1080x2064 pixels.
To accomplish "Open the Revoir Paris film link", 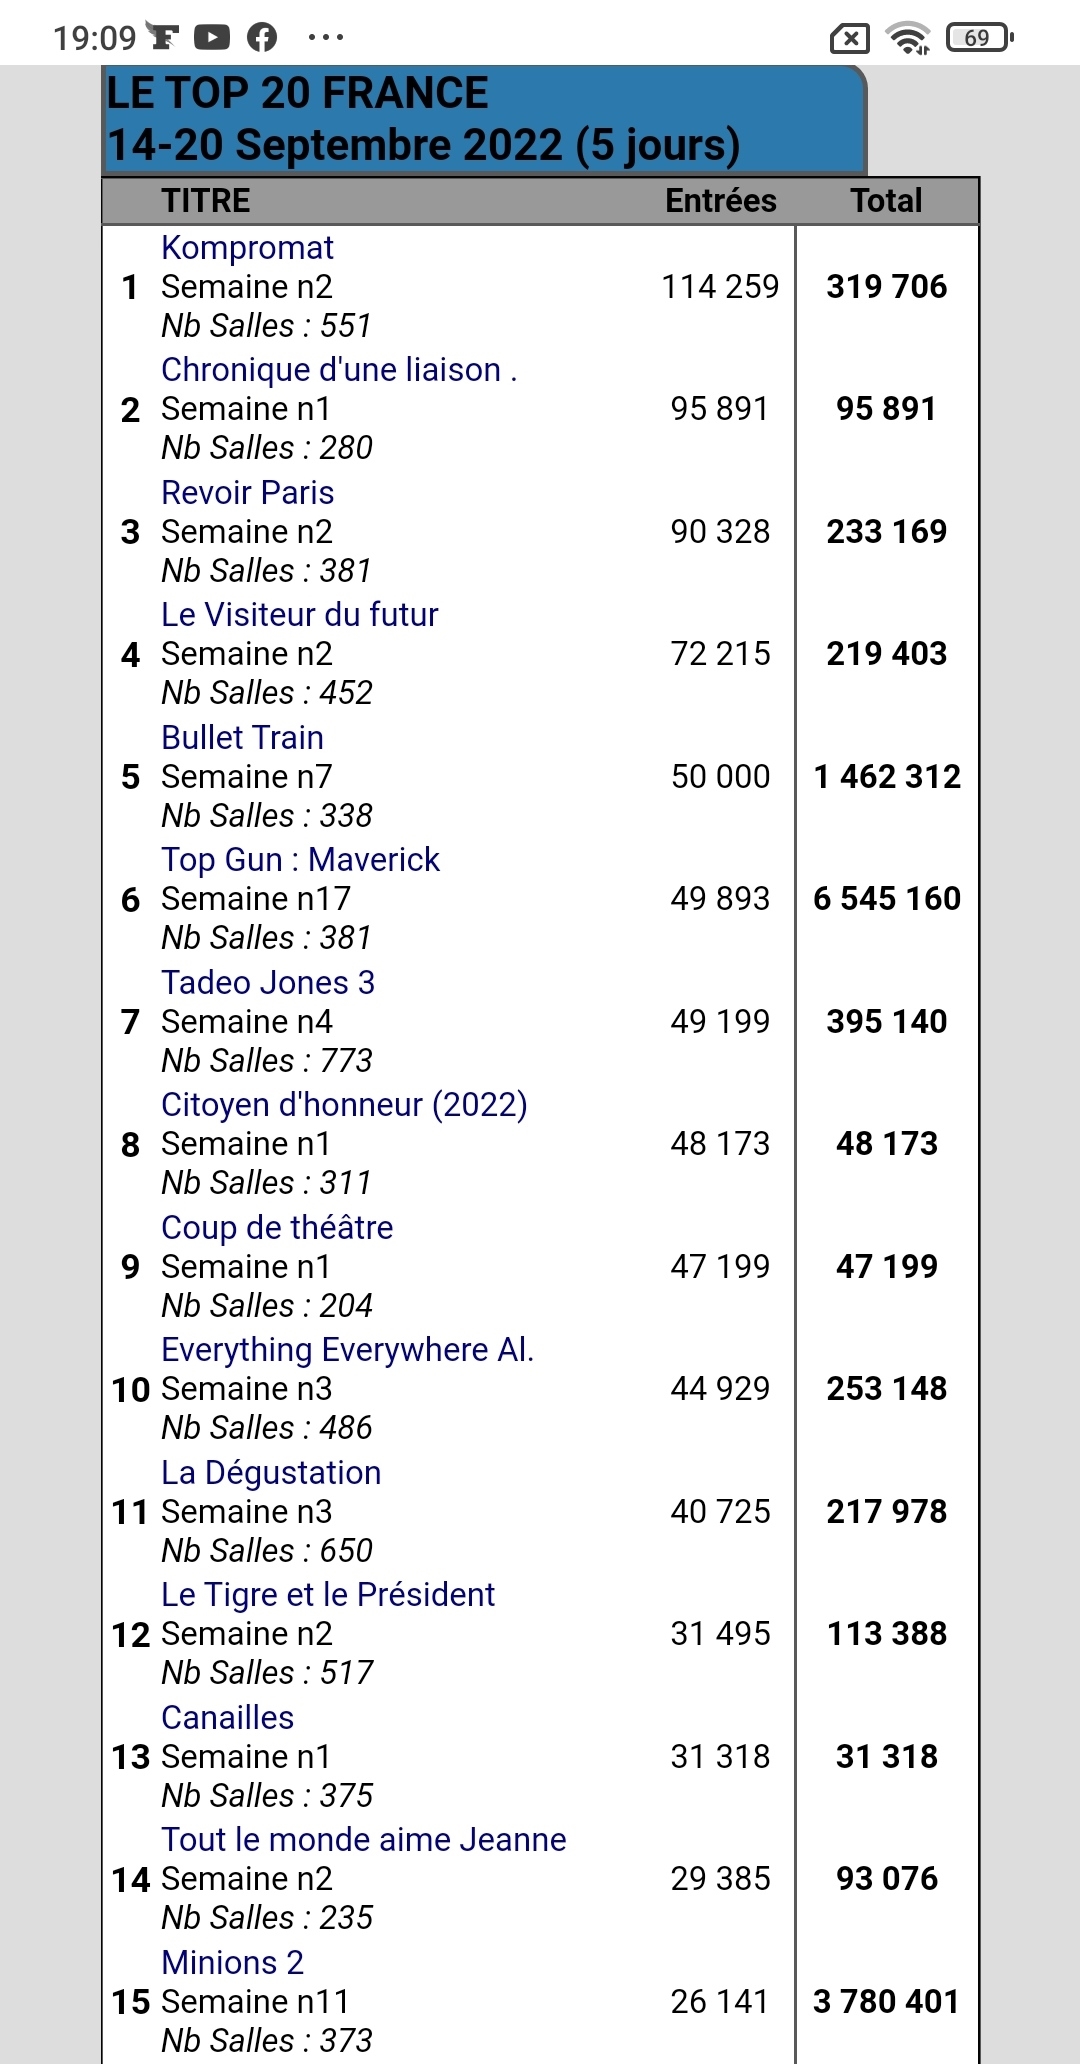I will pyautogui.click(x=247, y=493).
